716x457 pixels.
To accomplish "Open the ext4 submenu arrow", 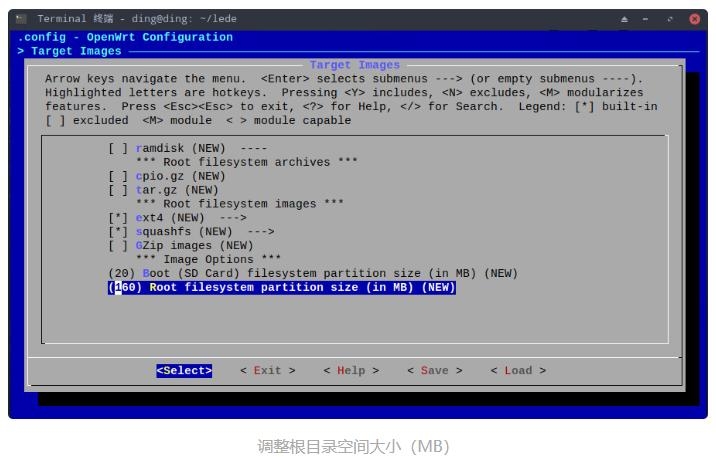I will (233, 218).
